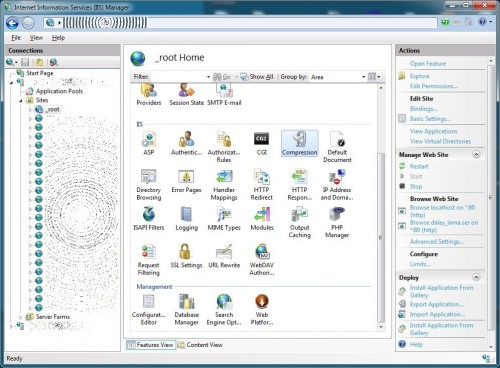
Task: Open the Providers feature
Action: click(149, 95)
